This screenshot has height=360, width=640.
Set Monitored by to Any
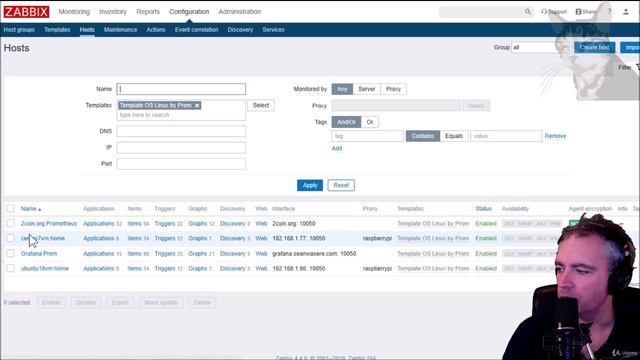tap(342, 89)
